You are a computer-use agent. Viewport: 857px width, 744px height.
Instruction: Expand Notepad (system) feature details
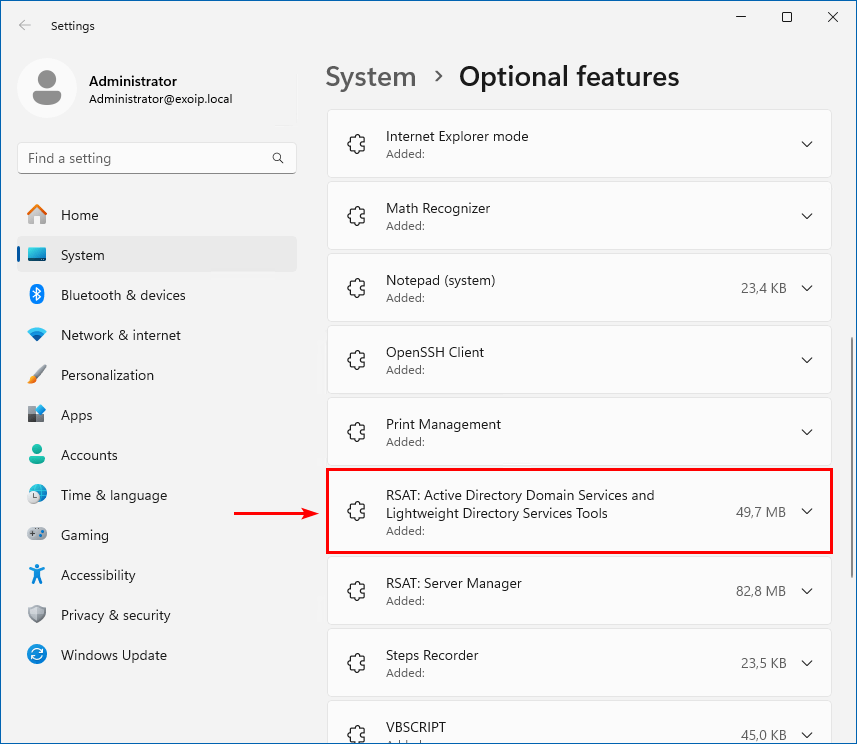pyautogui.click(x=807, y=288)
